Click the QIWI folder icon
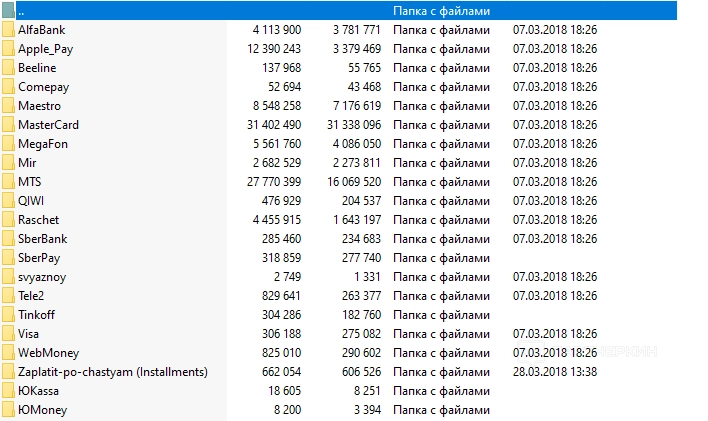This screenshot has width=708, height=421. (x=8, y=201)
